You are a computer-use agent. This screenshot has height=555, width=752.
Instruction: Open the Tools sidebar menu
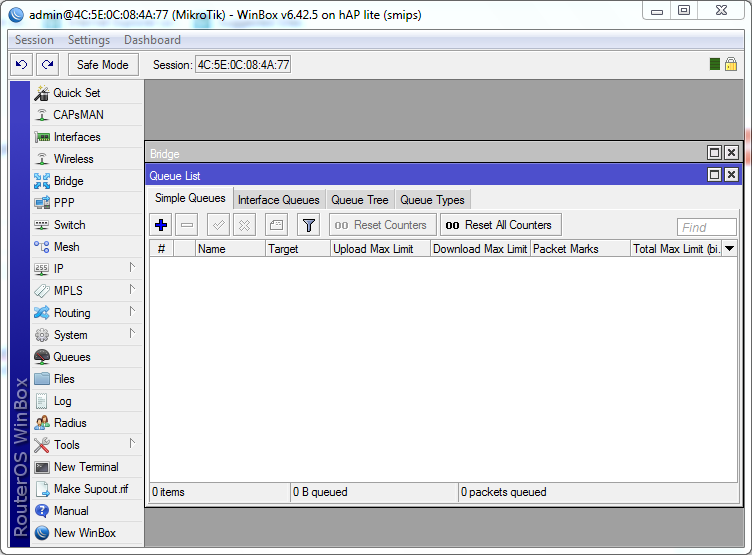87,445
